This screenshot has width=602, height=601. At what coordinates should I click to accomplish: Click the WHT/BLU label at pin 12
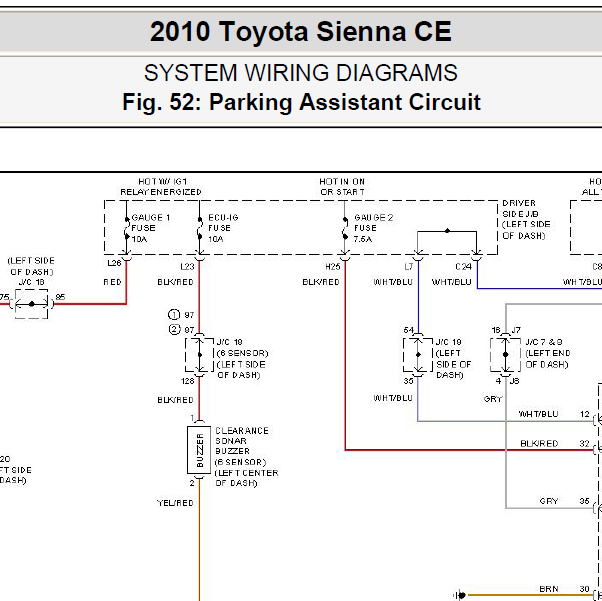(x=538, y=414)
